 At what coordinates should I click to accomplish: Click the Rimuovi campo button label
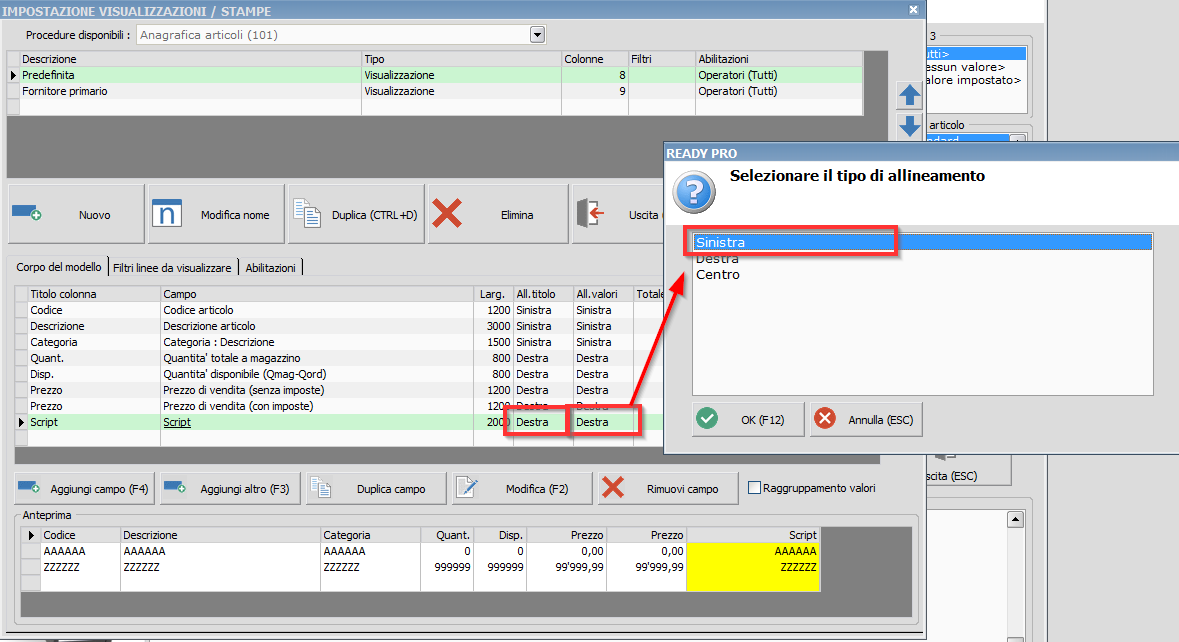coord(683,489)
